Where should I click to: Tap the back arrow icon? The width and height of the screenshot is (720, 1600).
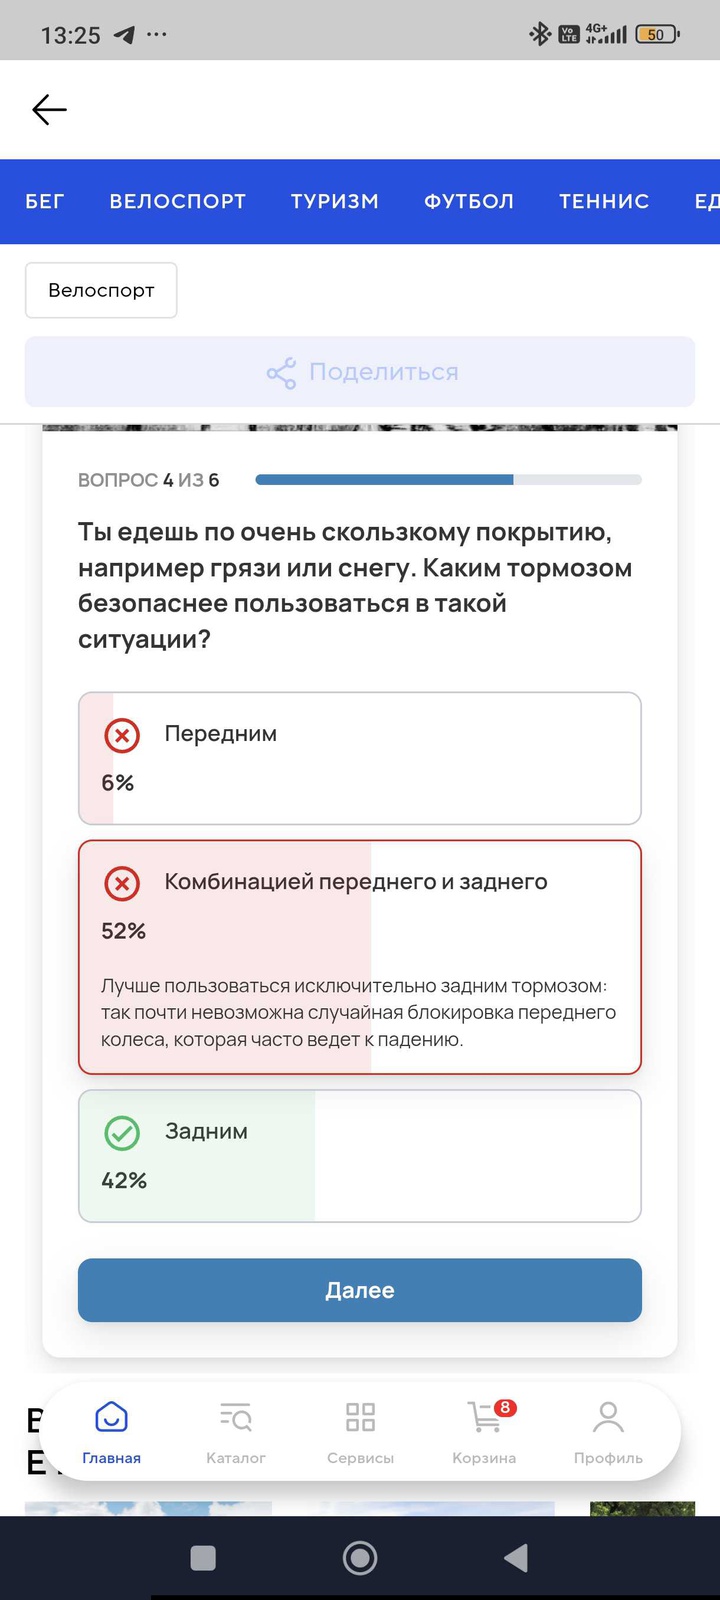click(x=49, y=109)
